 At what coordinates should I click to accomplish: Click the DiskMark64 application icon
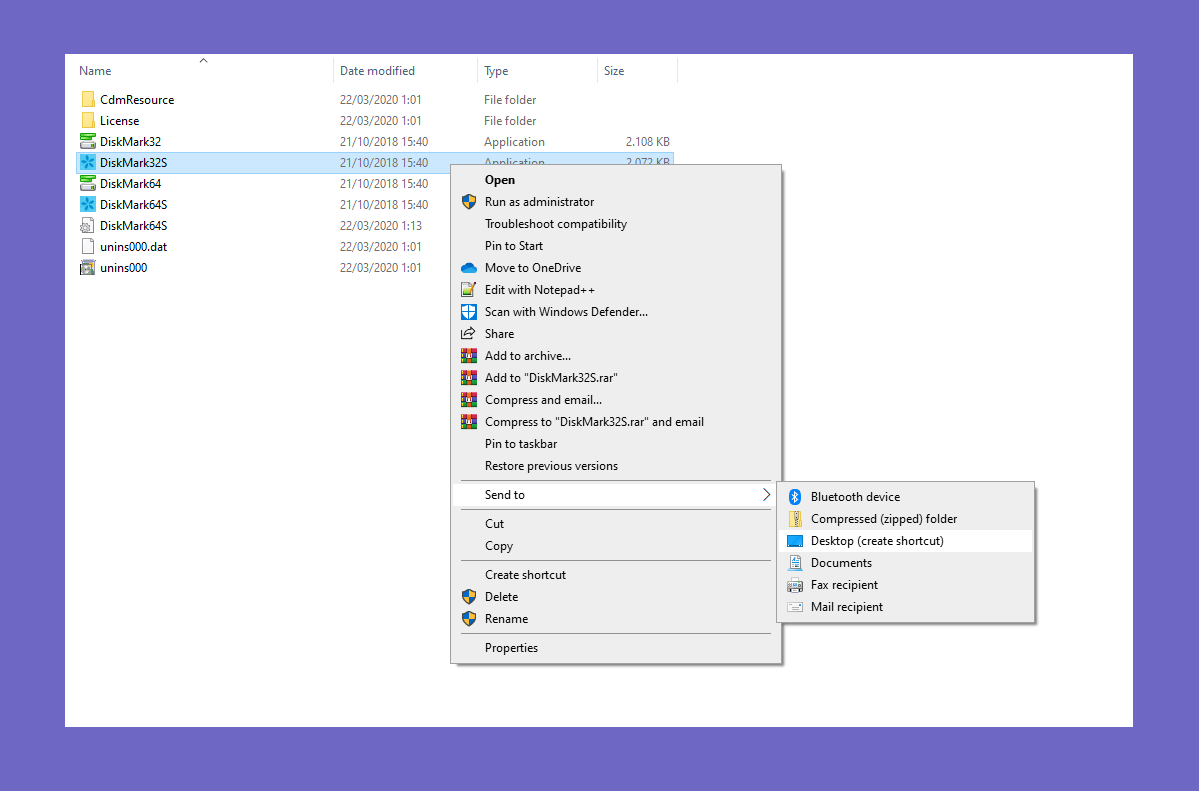click(88, 184)
